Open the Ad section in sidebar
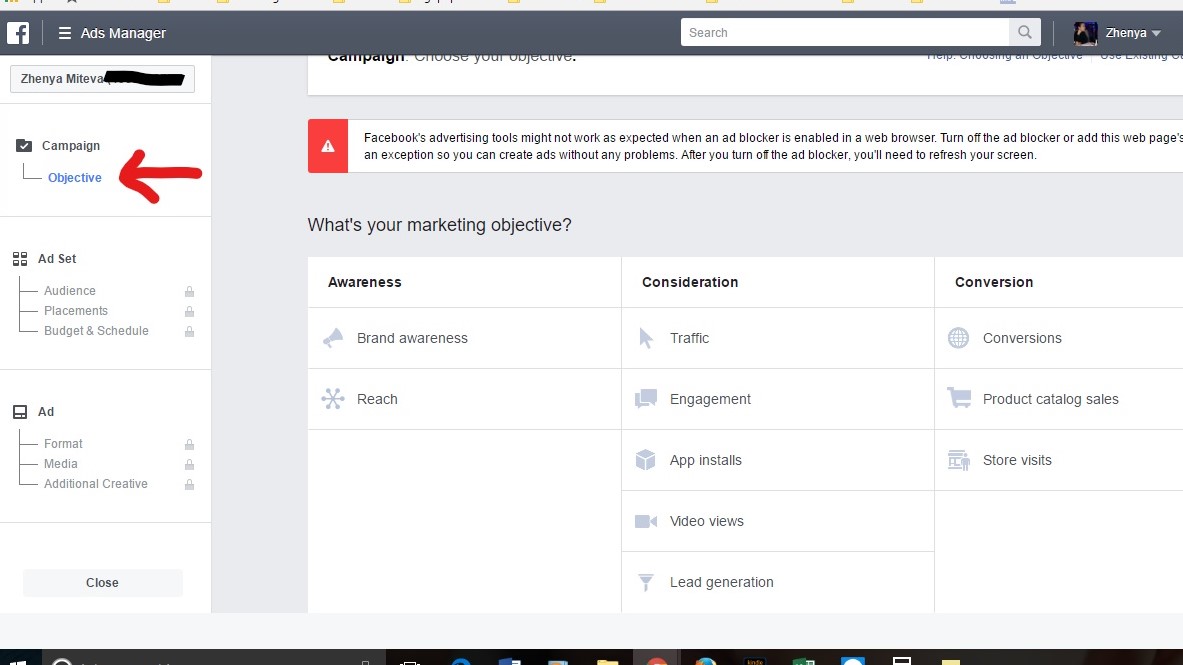The width and height of the screenshot is (1183, 665). pos(46,412)
